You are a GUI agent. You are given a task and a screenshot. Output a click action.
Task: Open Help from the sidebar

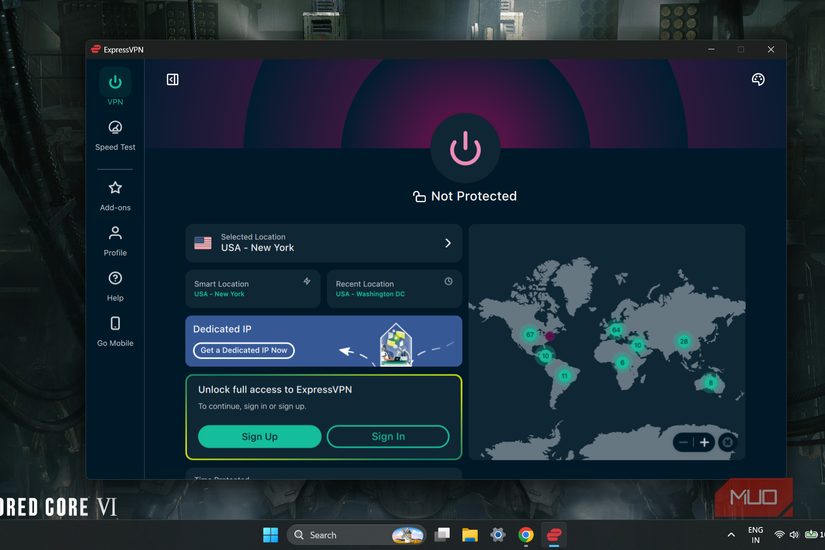115,286
